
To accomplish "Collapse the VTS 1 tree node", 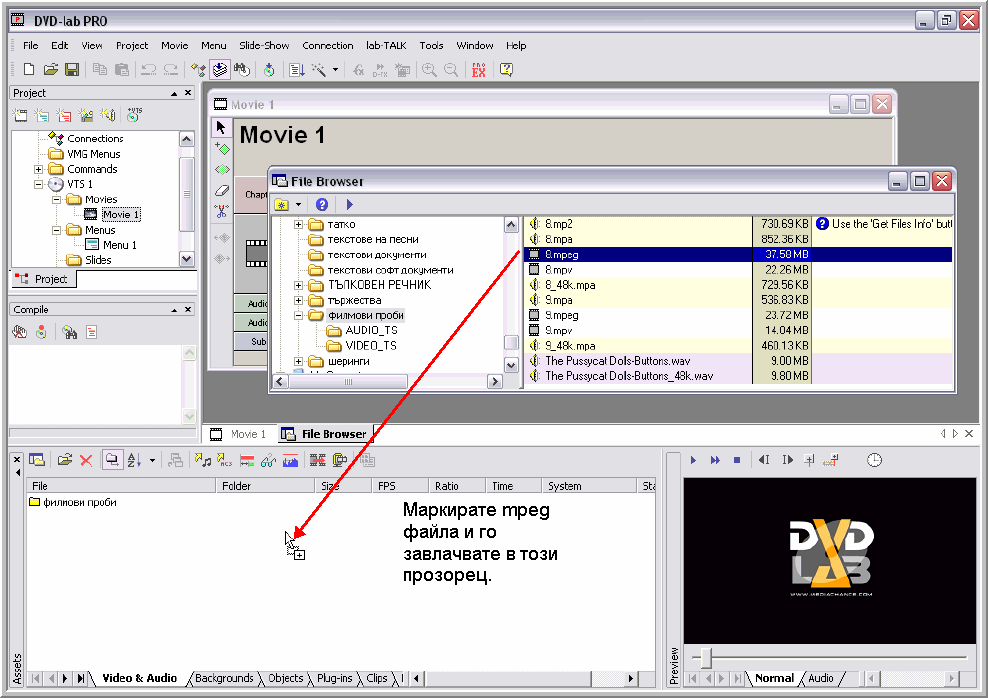I will [38, 184].
